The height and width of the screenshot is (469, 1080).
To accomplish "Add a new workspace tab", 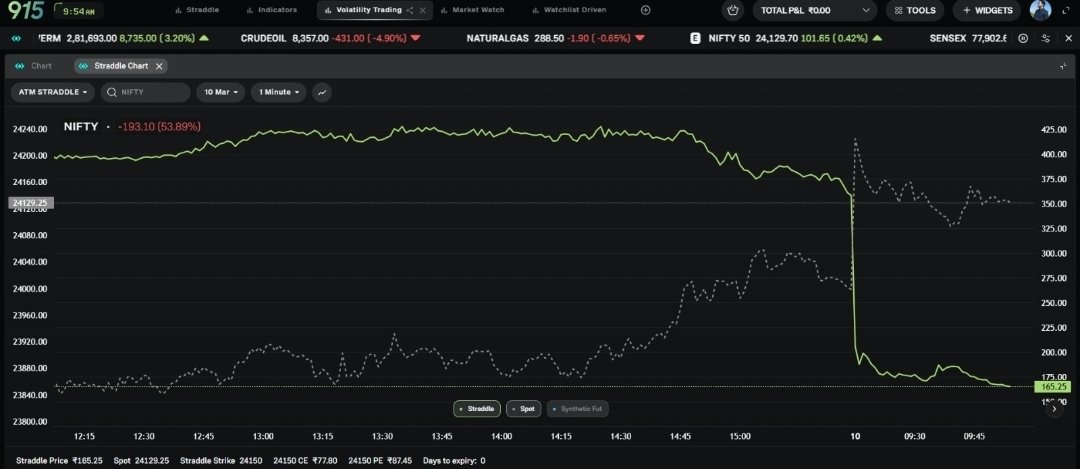I will coord(645,10).
